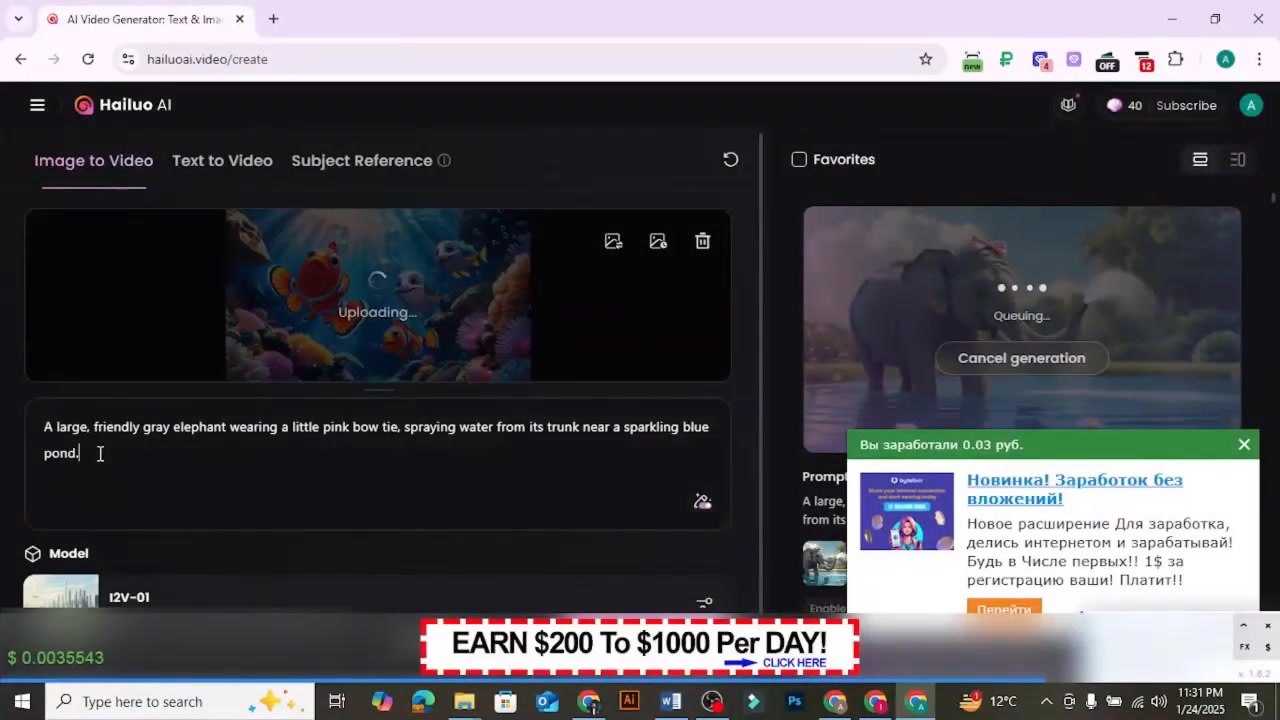Screen dimensions: 1280x720
Task: Select the AI Video Generator browser tab
Action: pyautogui.click(x=145, y=19)
